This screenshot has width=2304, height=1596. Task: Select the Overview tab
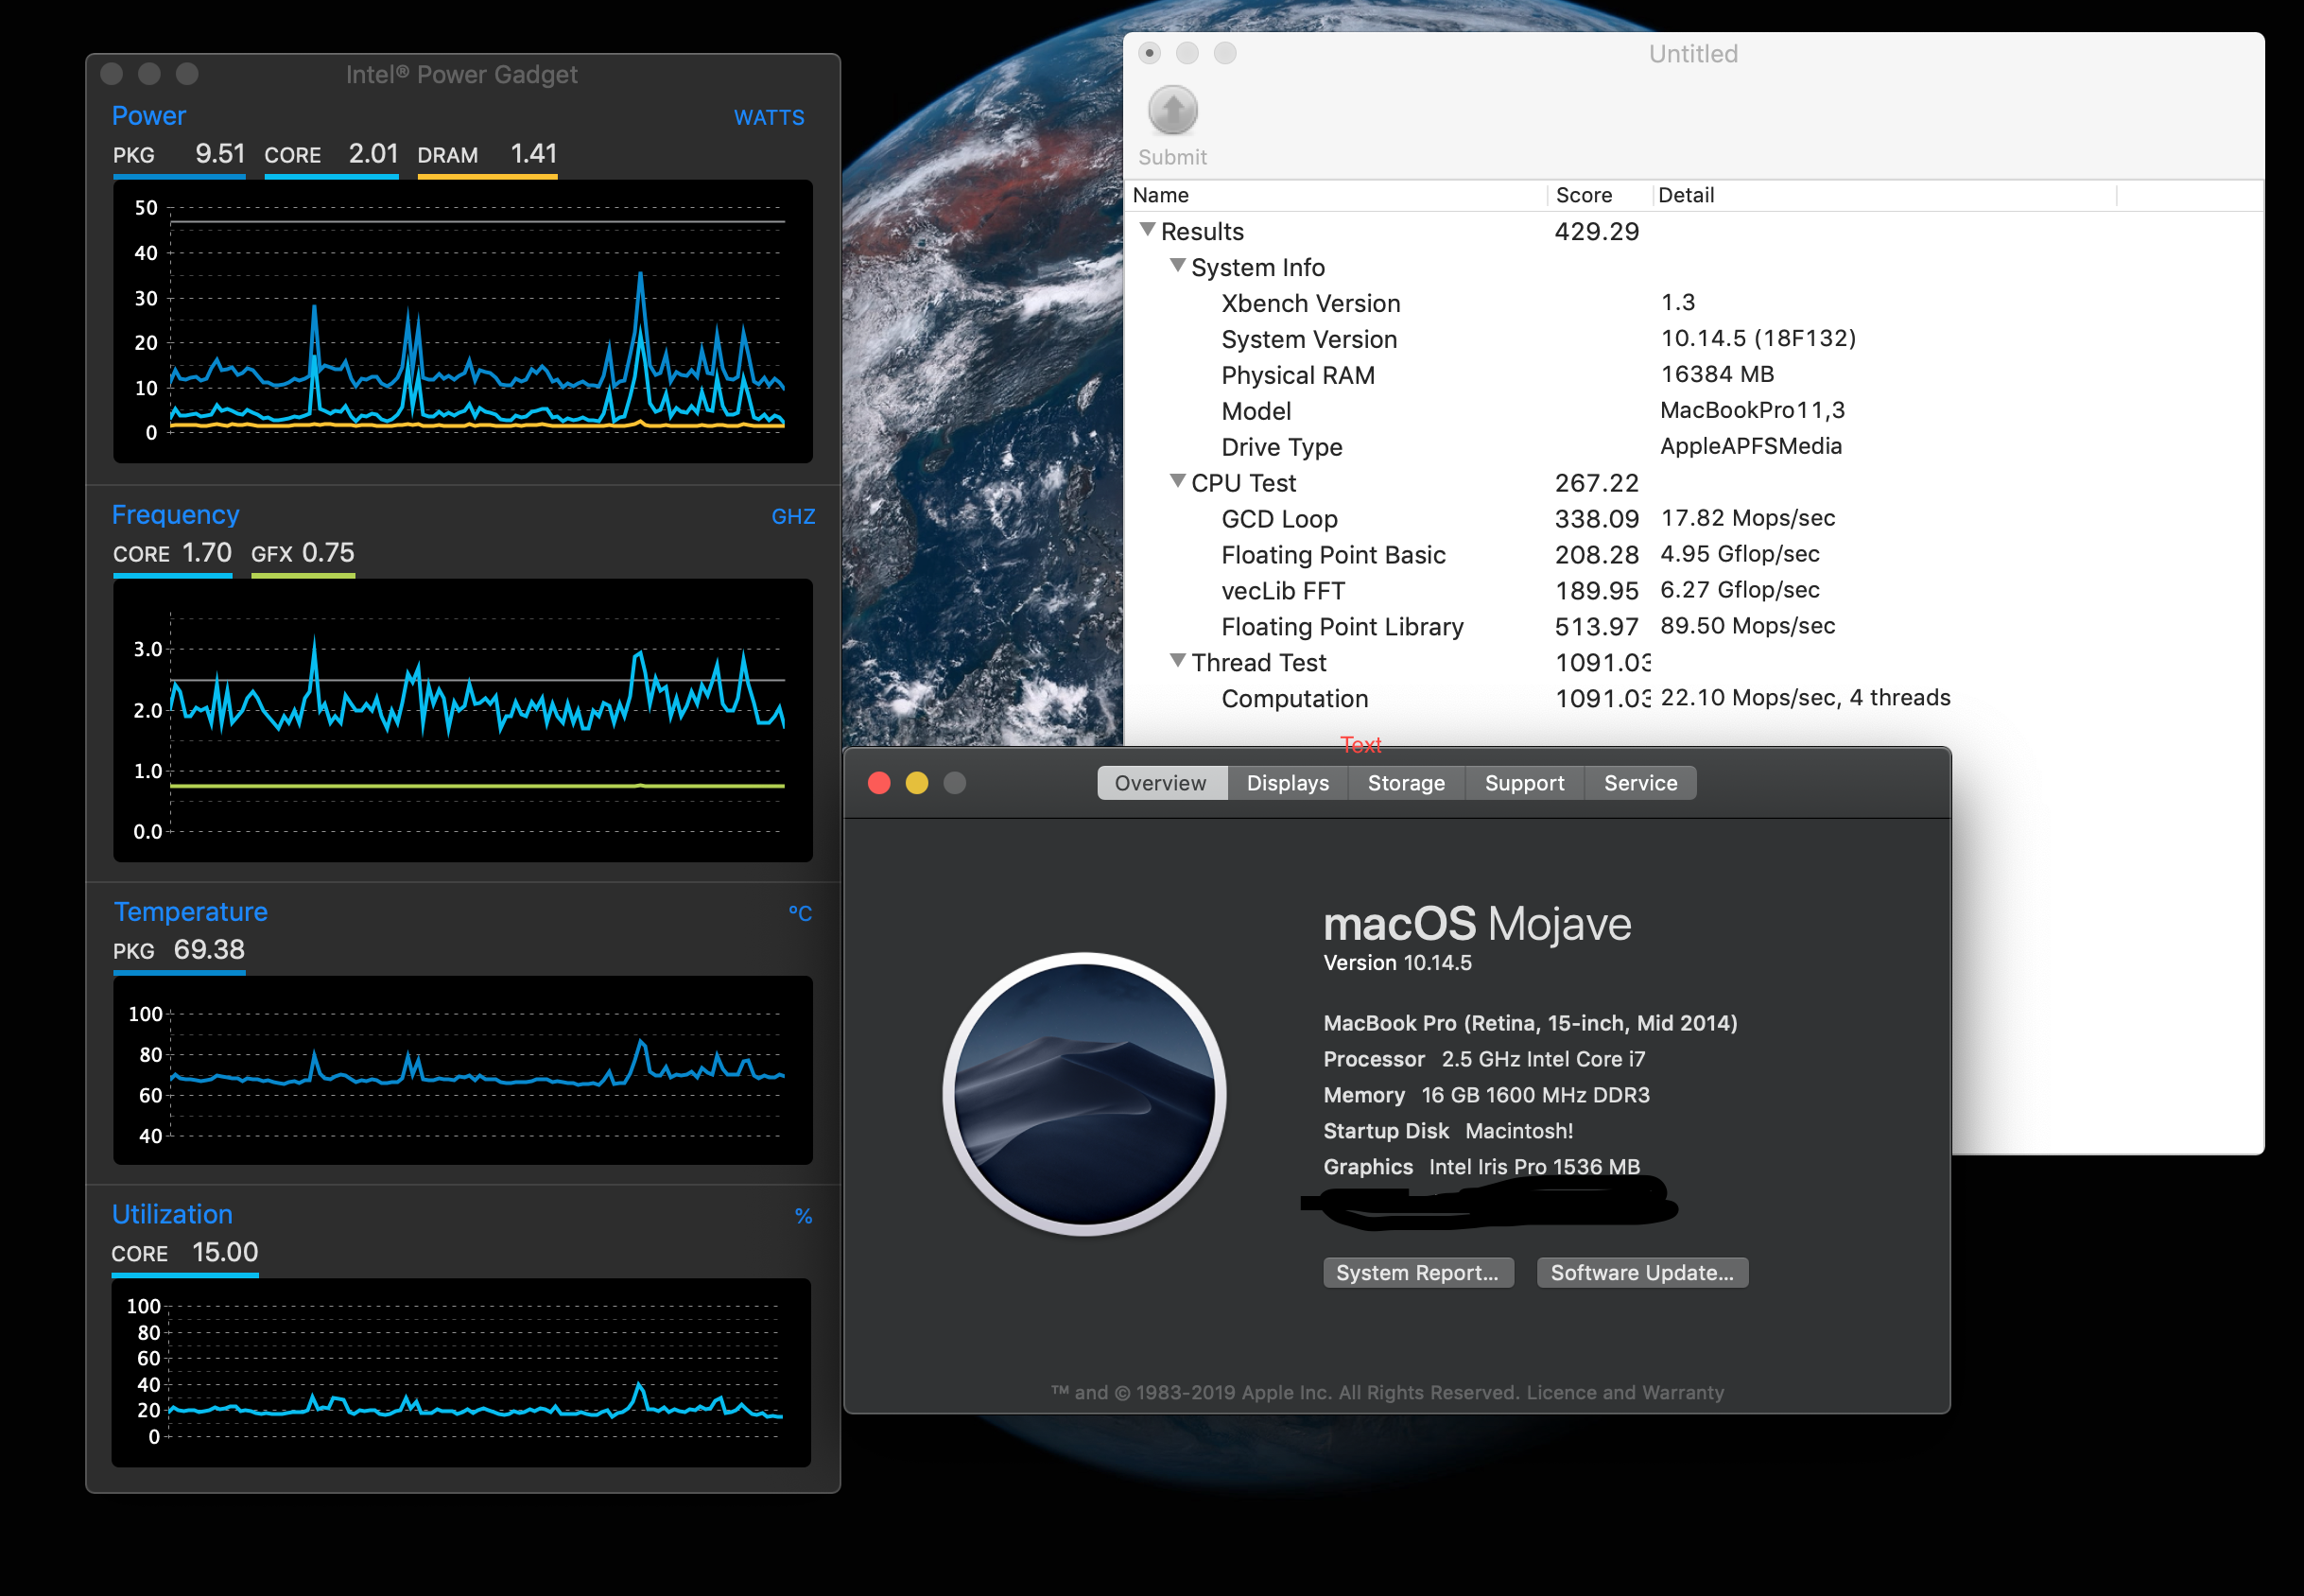pyautogui.click(x=1161, y=783)
